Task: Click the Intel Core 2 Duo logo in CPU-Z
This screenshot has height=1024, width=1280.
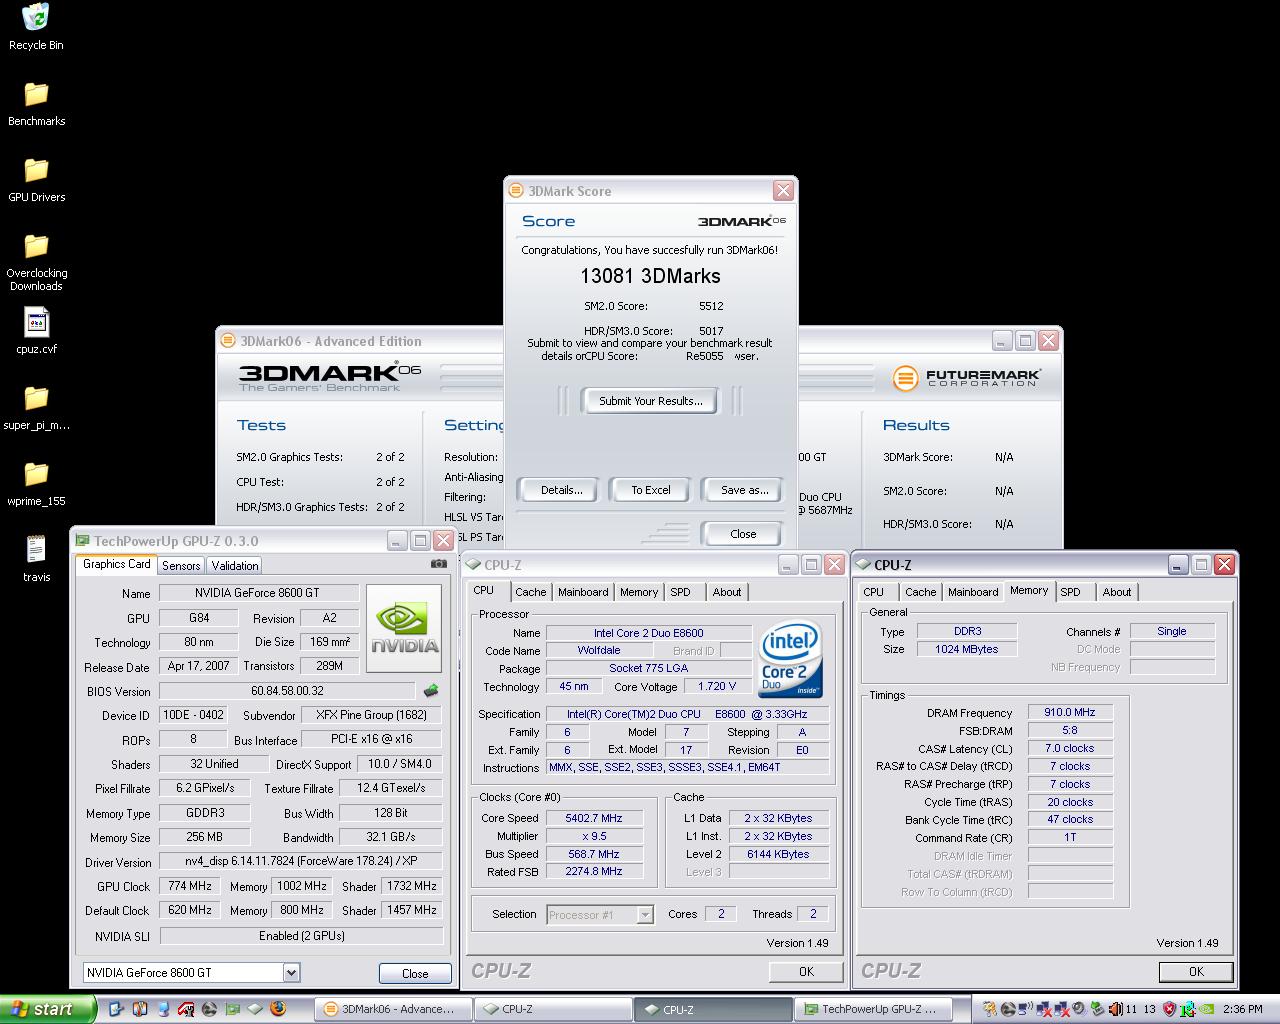Action: 791,660
